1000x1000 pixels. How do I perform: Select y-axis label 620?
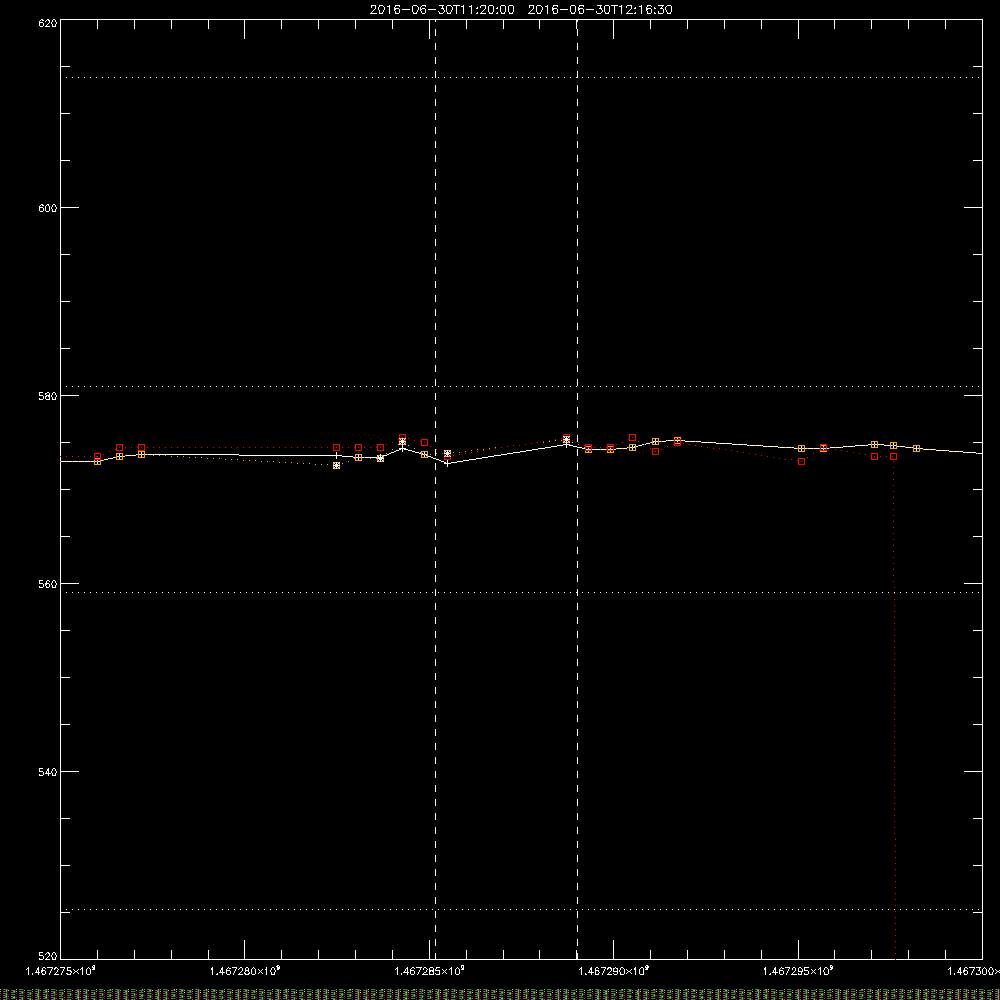[48, 23]
